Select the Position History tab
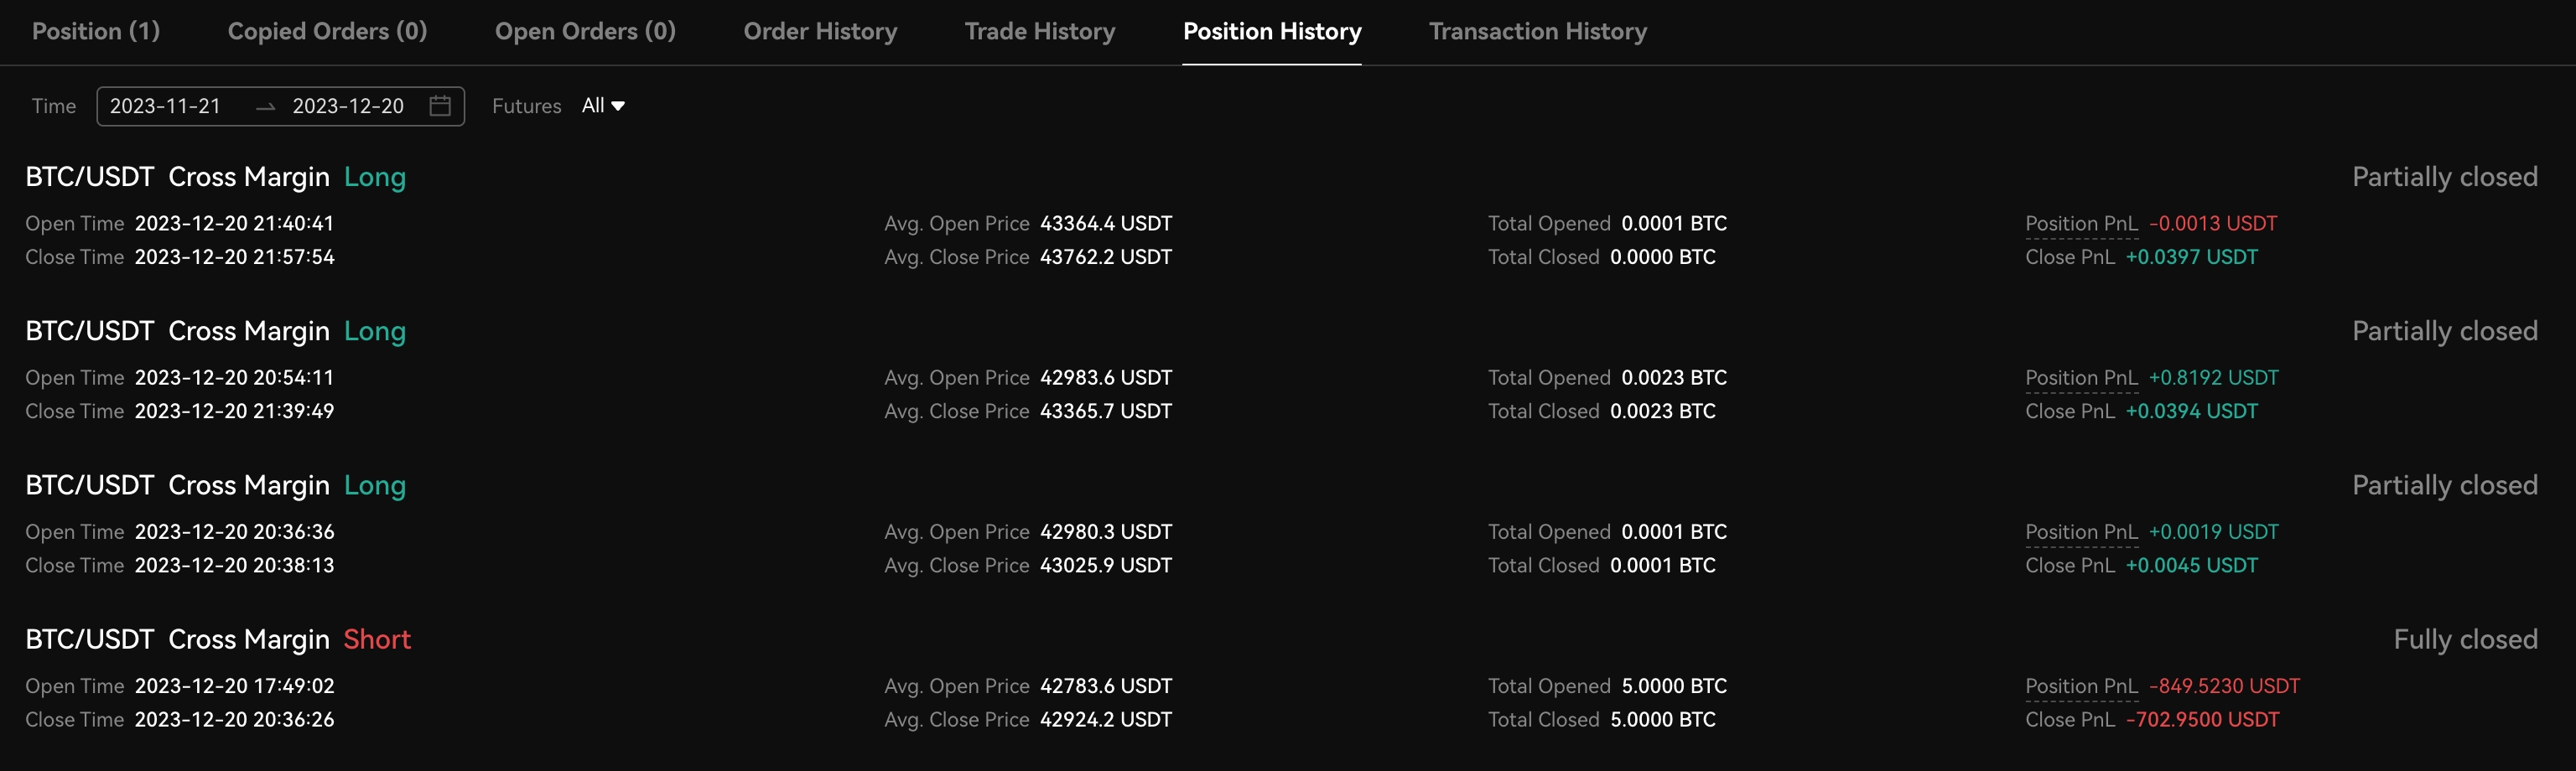2576x771 pixels. coord(1271,31)
